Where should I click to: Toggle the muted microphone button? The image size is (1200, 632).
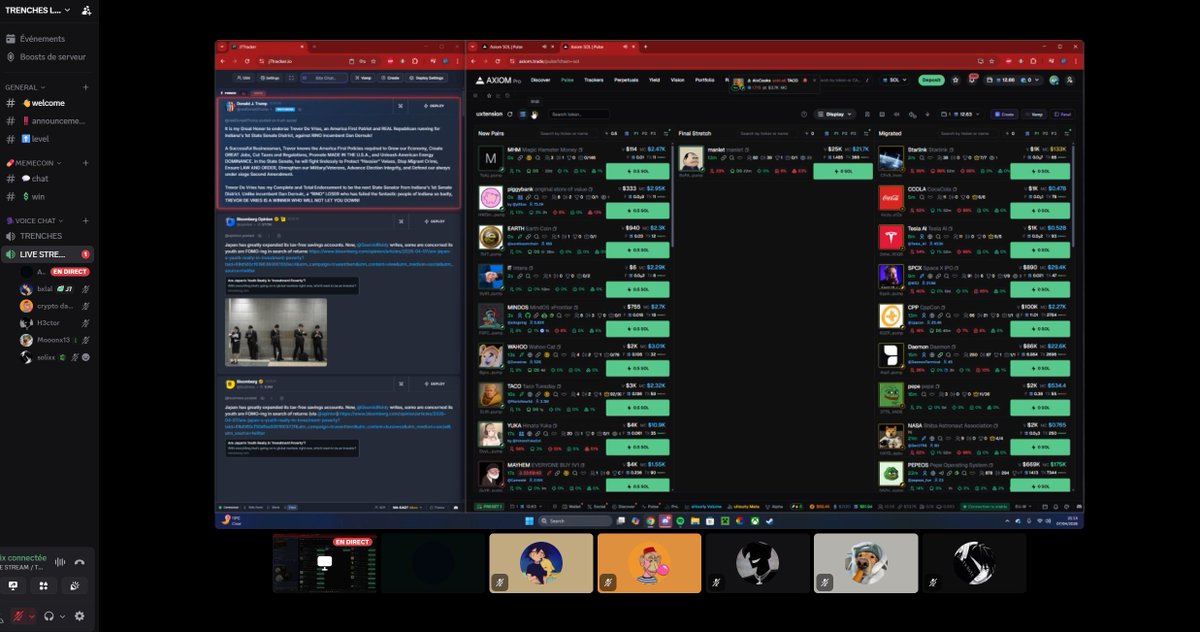click(16, 616)
